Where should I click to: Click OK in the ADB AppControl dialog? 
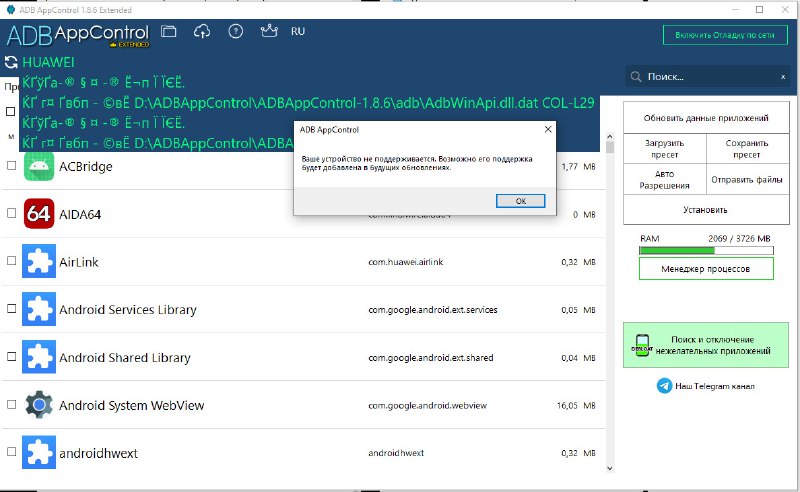[x=520, y=201]
